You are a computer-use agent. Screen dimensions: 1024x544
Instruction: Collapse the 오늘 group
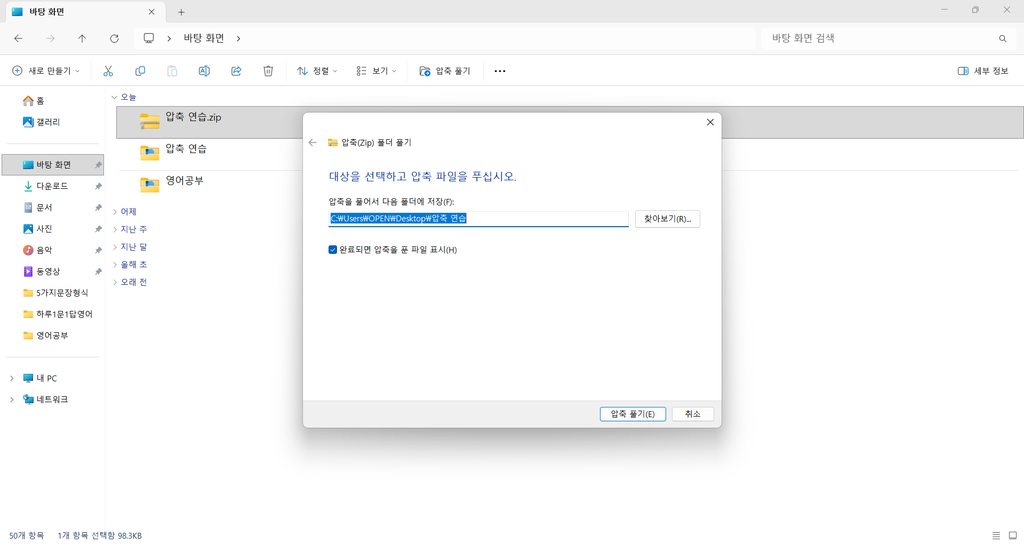[114, 97]
